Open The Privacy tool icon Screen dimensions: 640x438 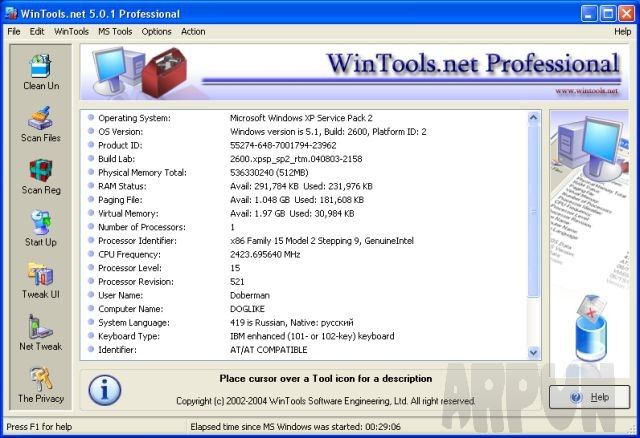(41, 379)
